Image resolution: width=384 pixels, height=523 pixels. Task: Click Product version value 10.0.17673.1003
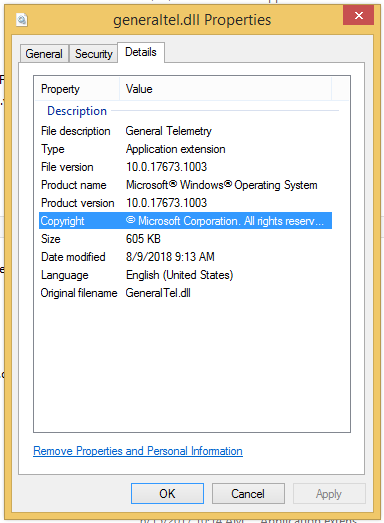pos(166,203)
